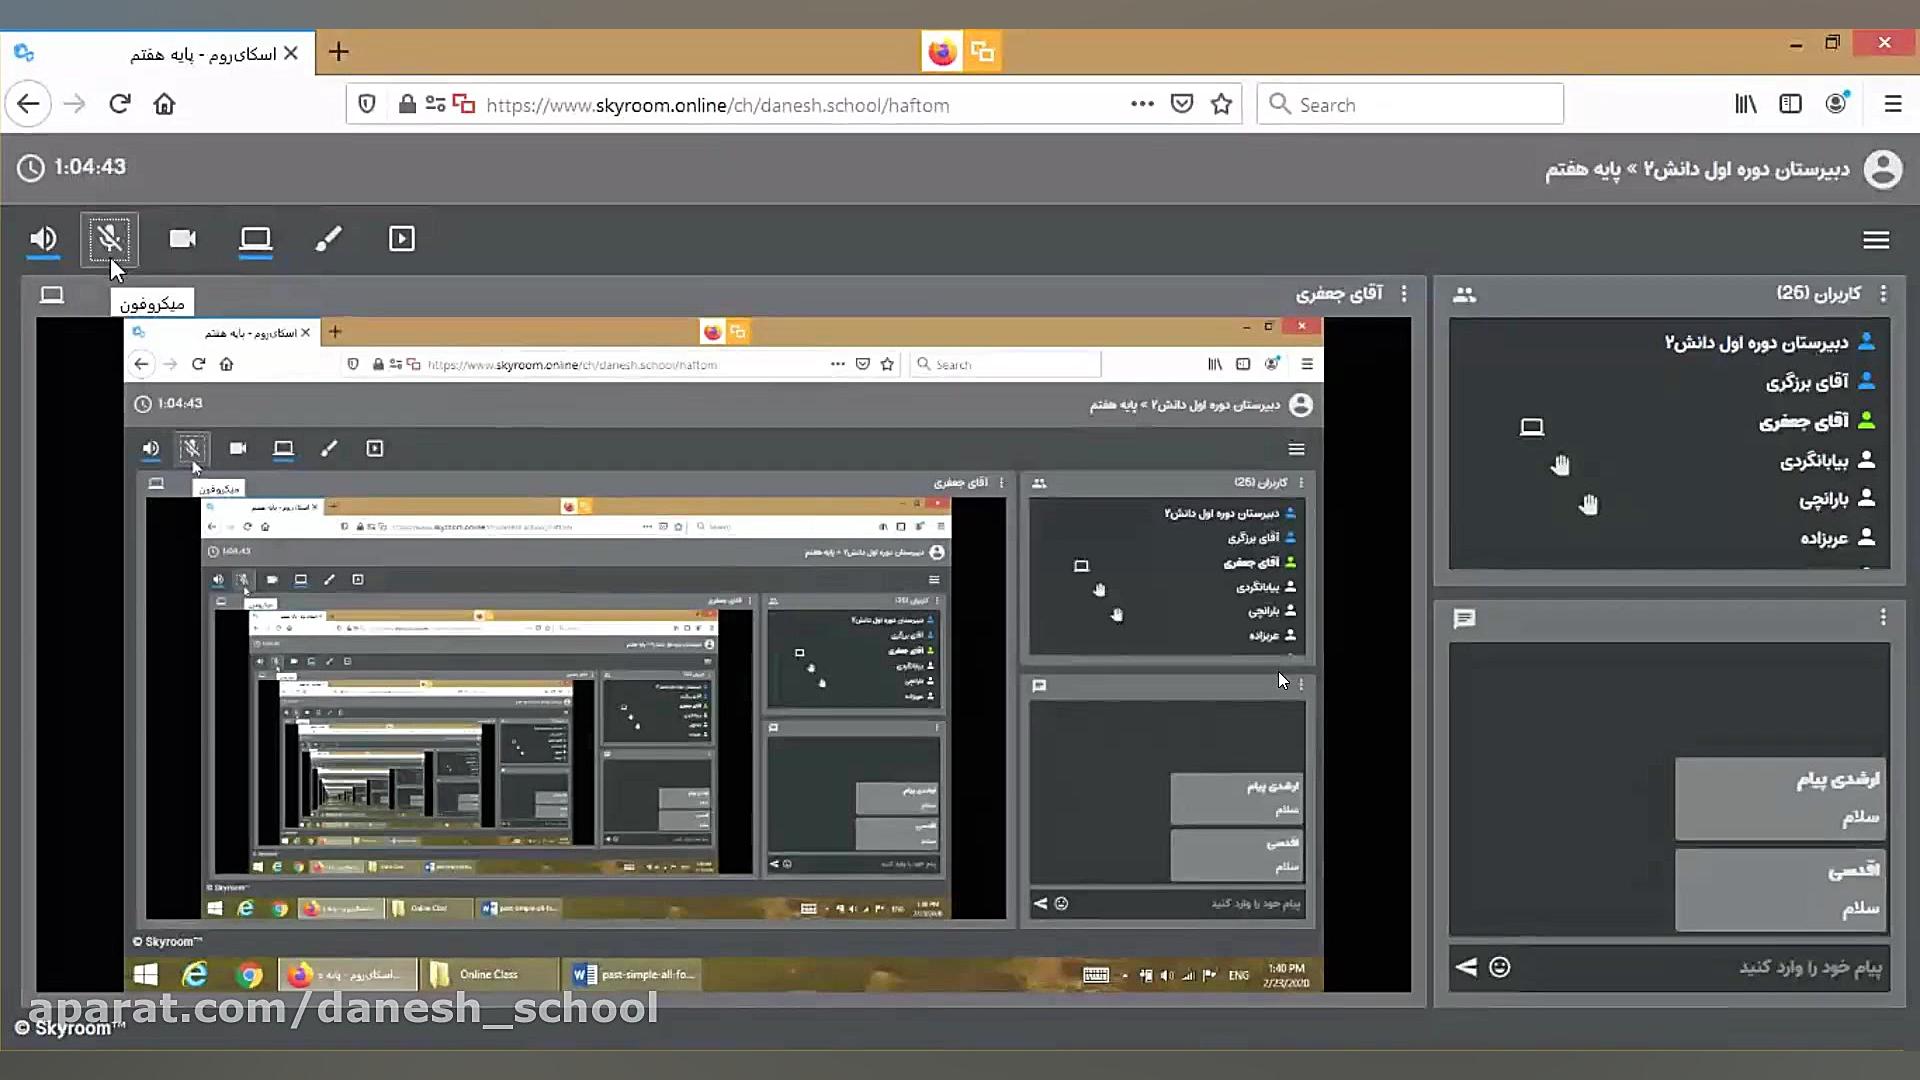Click the profile avatar icon
1920x1080 pixels.
coord(1882,169)
